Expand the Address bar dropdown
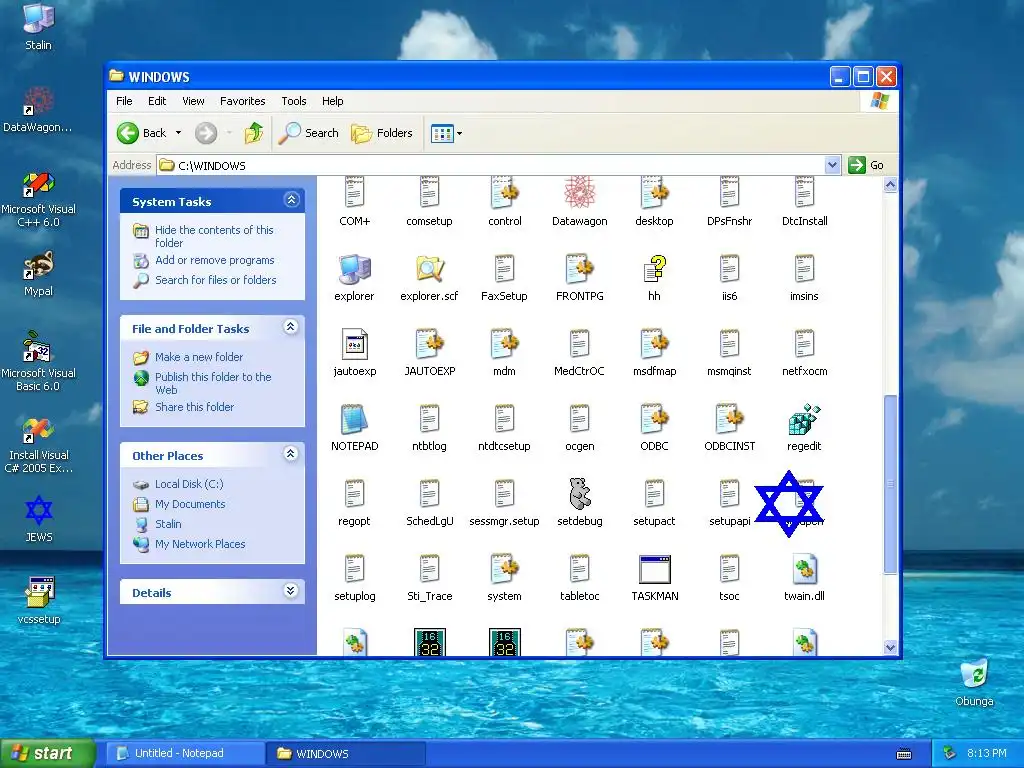This screenshot has height=768, width=1024. [832, 165]
